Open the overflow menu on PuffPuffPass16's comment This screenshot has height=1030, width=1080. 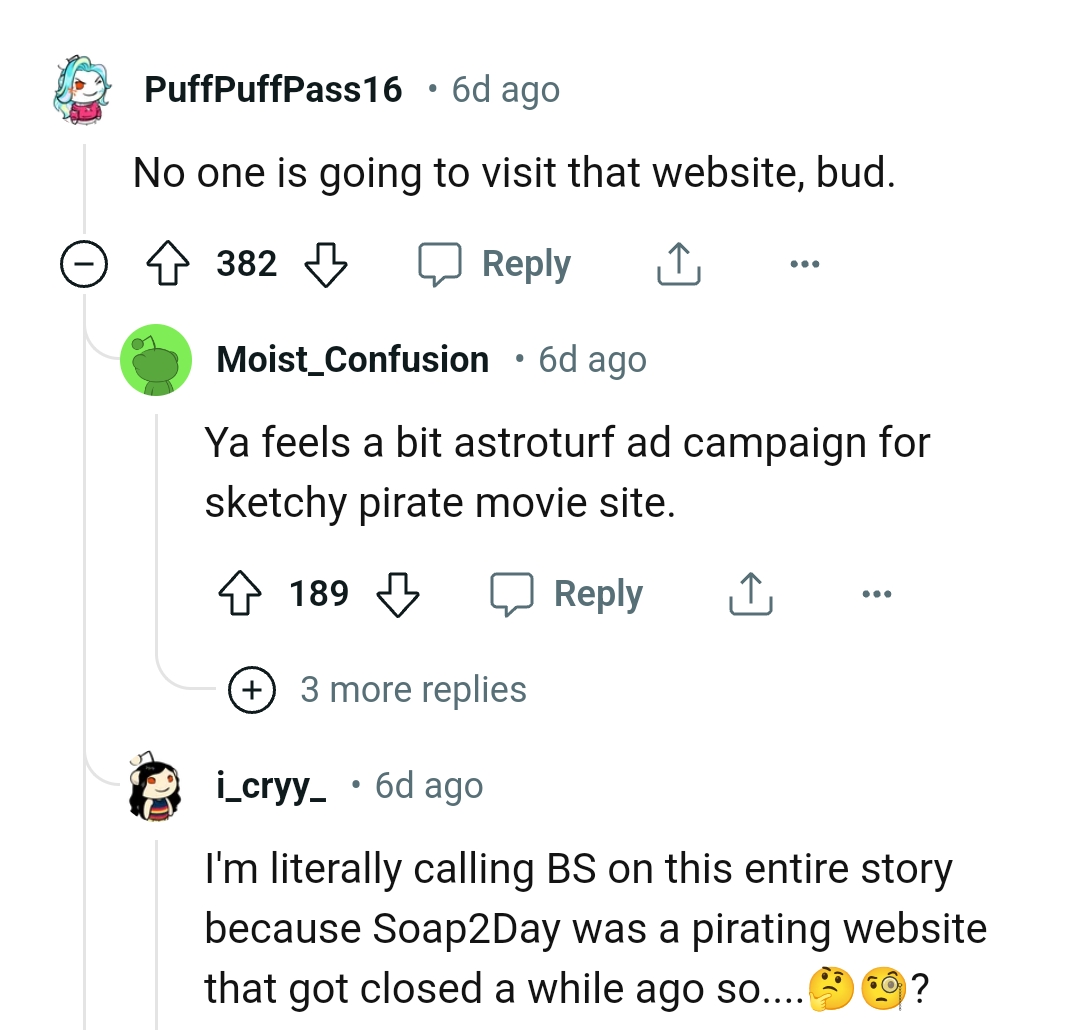[x=805, y=263]
